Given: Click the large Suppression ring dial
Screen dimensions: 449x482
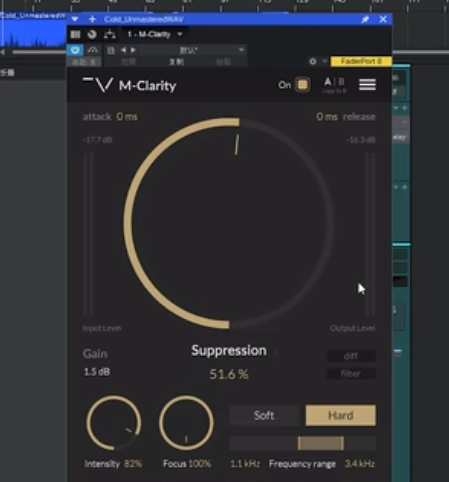Looking at the screenshot, I should (229, 223).
